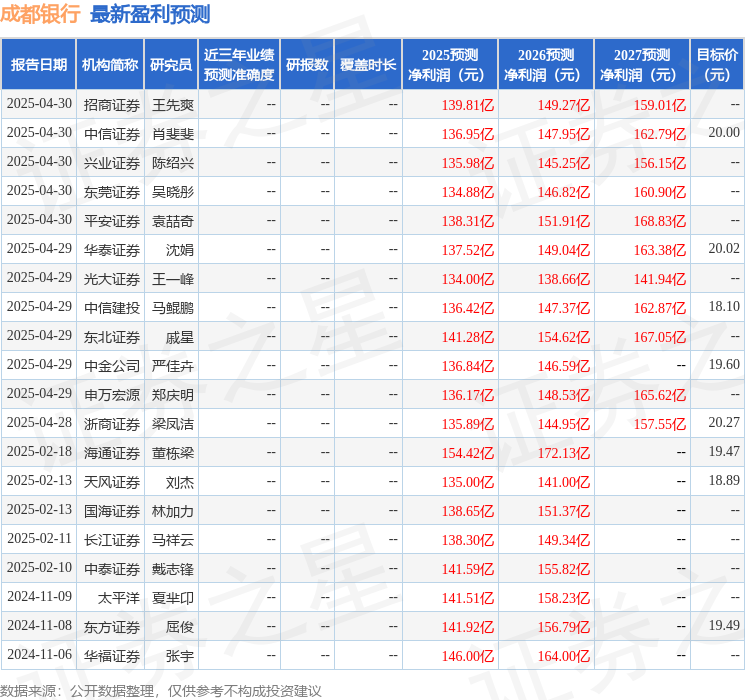Click the 覆盖时长 column header

(x=368, y=65)
